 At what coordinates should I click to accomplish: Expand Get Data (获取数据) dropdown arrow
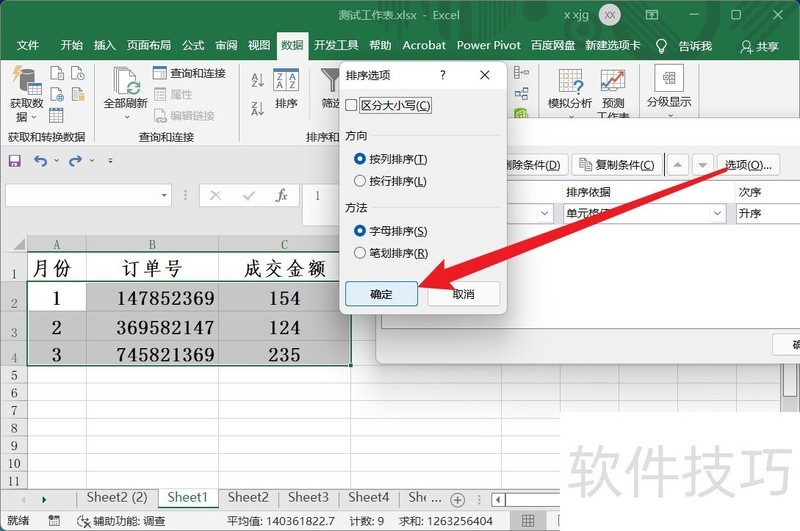click(34, 117)
